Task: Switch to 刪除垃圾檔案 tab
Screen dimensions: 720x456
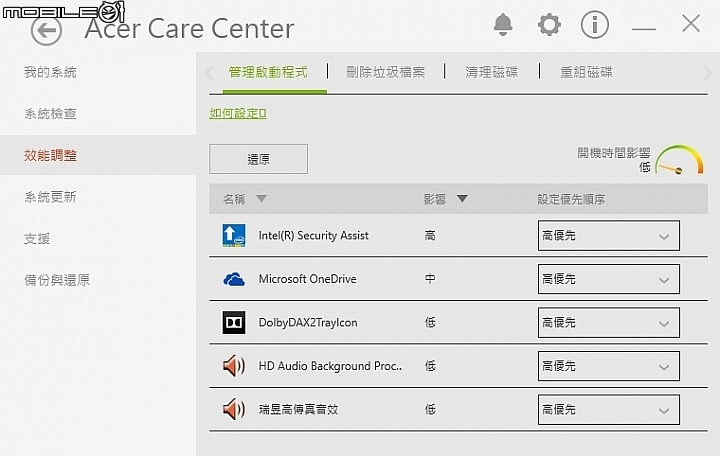Action: point(386,72)
